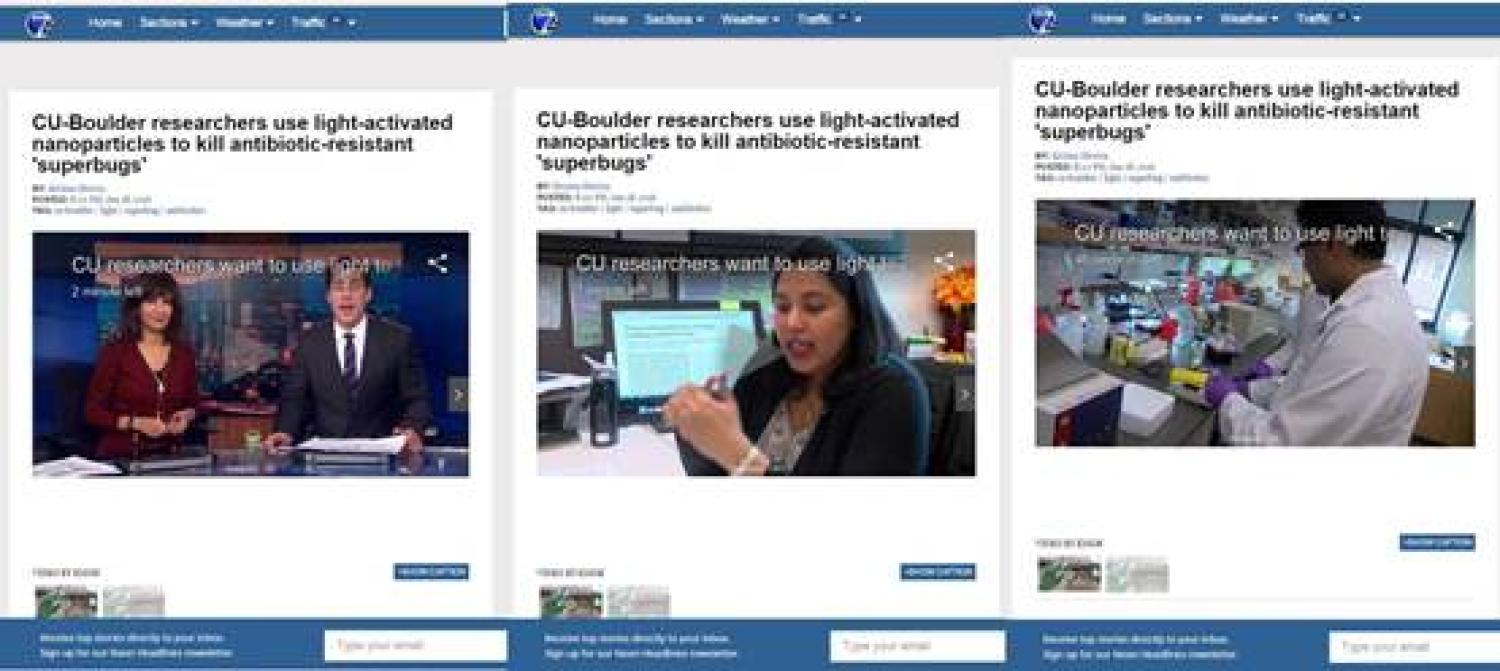Click the share icon on the news anchors video
This screenshot has width=1500, height=671.
[x=437, y=264]
